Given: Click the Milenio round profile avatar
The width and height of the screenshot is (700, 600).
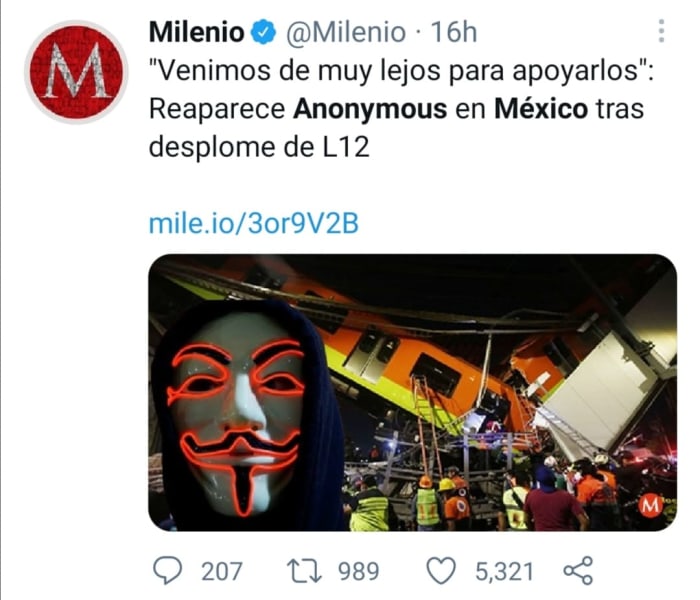Looking at the screenshot, I should (x=76, y=72).
